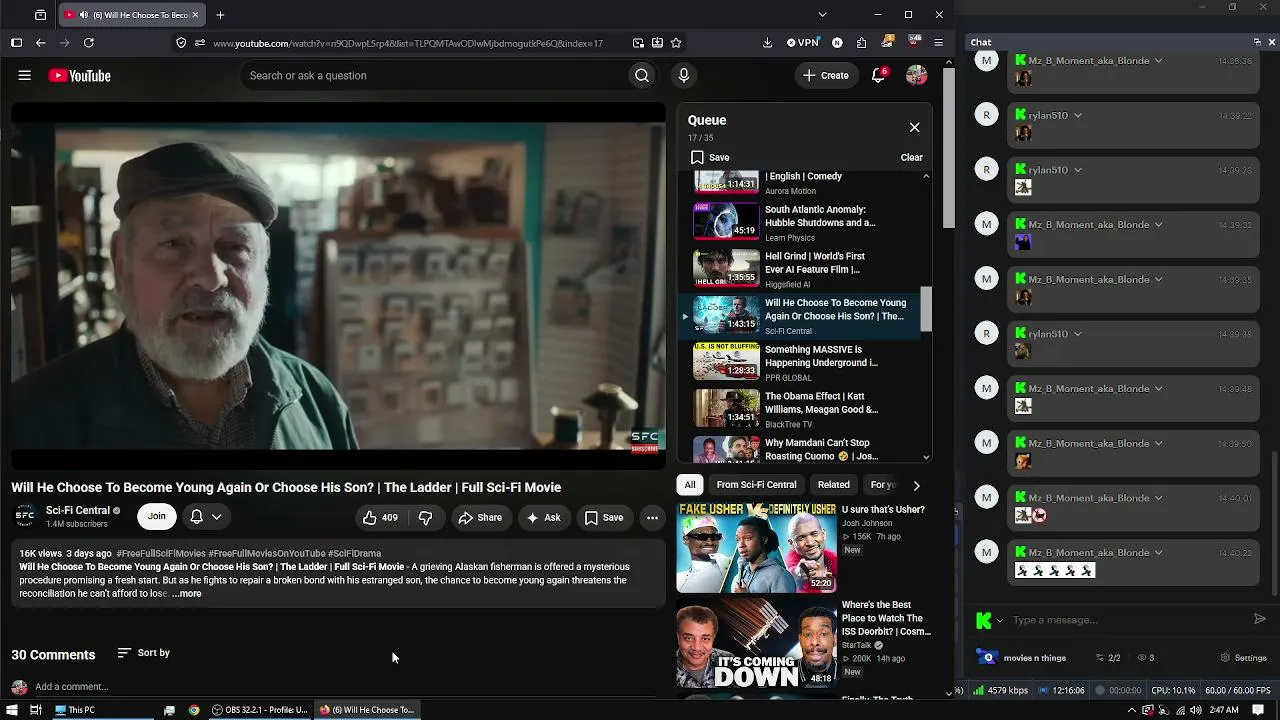This screenshot has width=1280, height=720.
Task: Switch to OBS 32.2.1 taskbar window
Action: point(259,710)
